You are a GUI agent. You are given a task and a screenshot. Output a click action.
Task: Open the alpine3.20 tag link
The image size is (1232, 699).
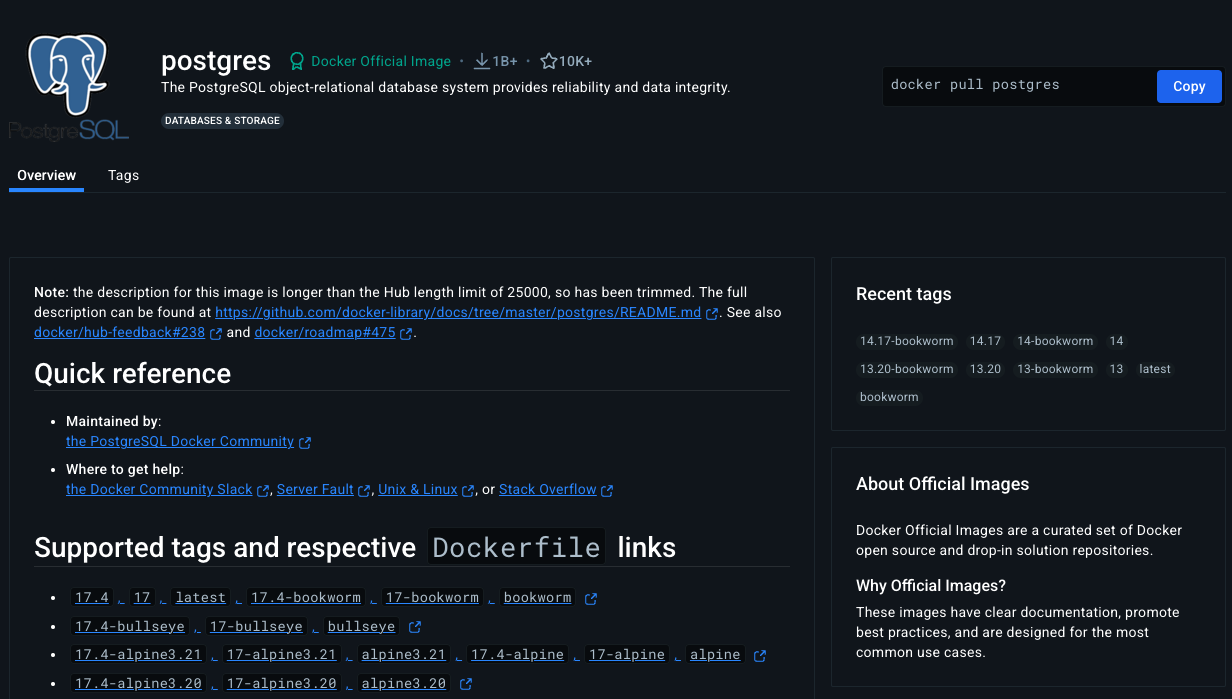point(404,683)
